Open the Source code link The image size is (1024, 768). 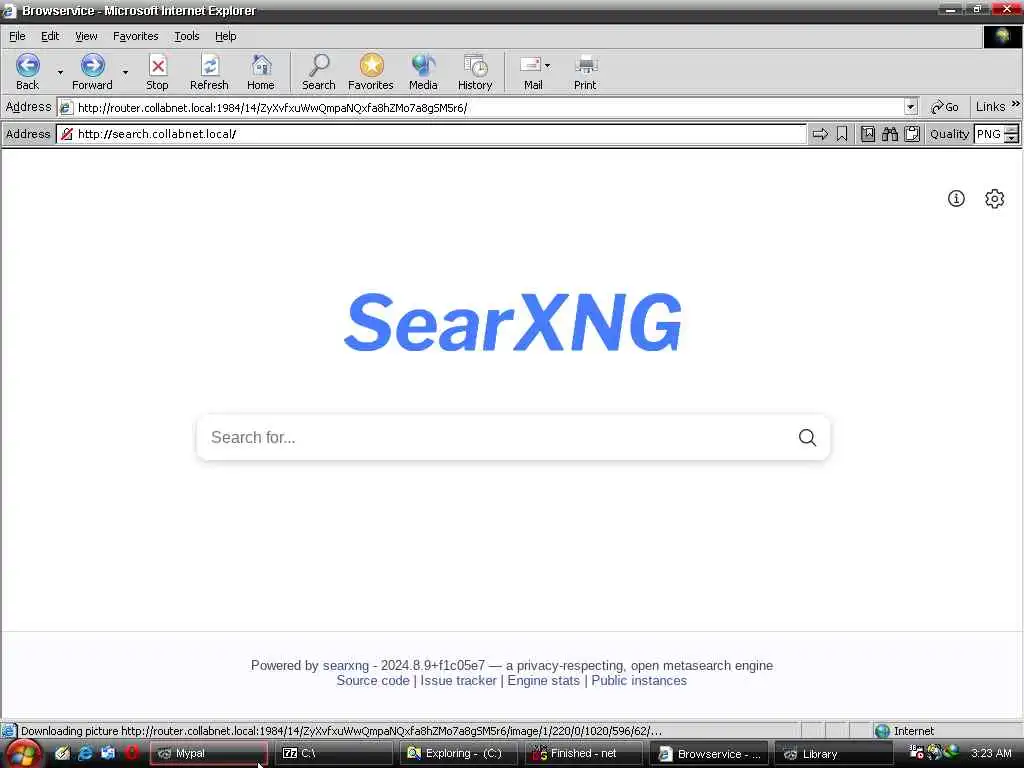point(373,680)
